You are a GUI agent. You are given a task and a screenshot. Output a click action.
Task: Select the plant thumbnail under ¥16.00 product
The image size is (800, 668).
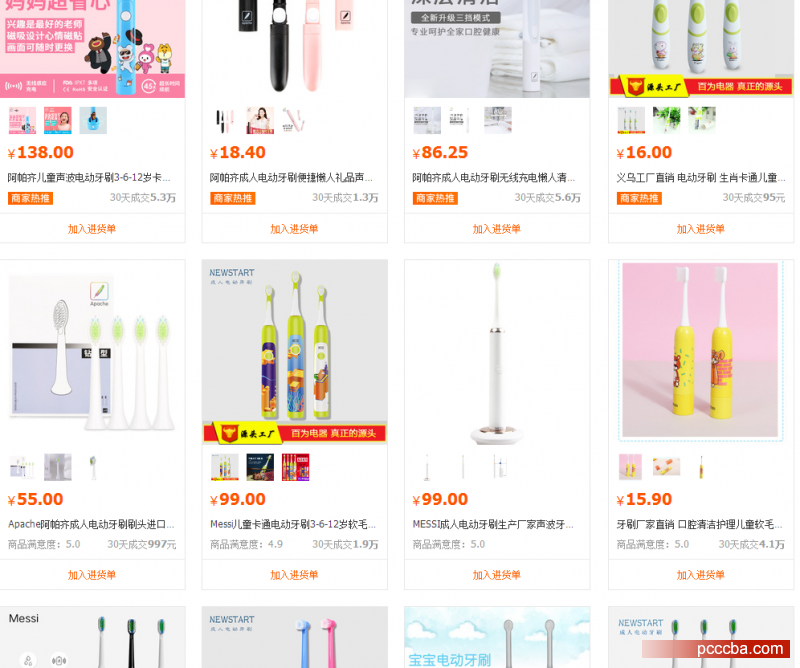667,120
